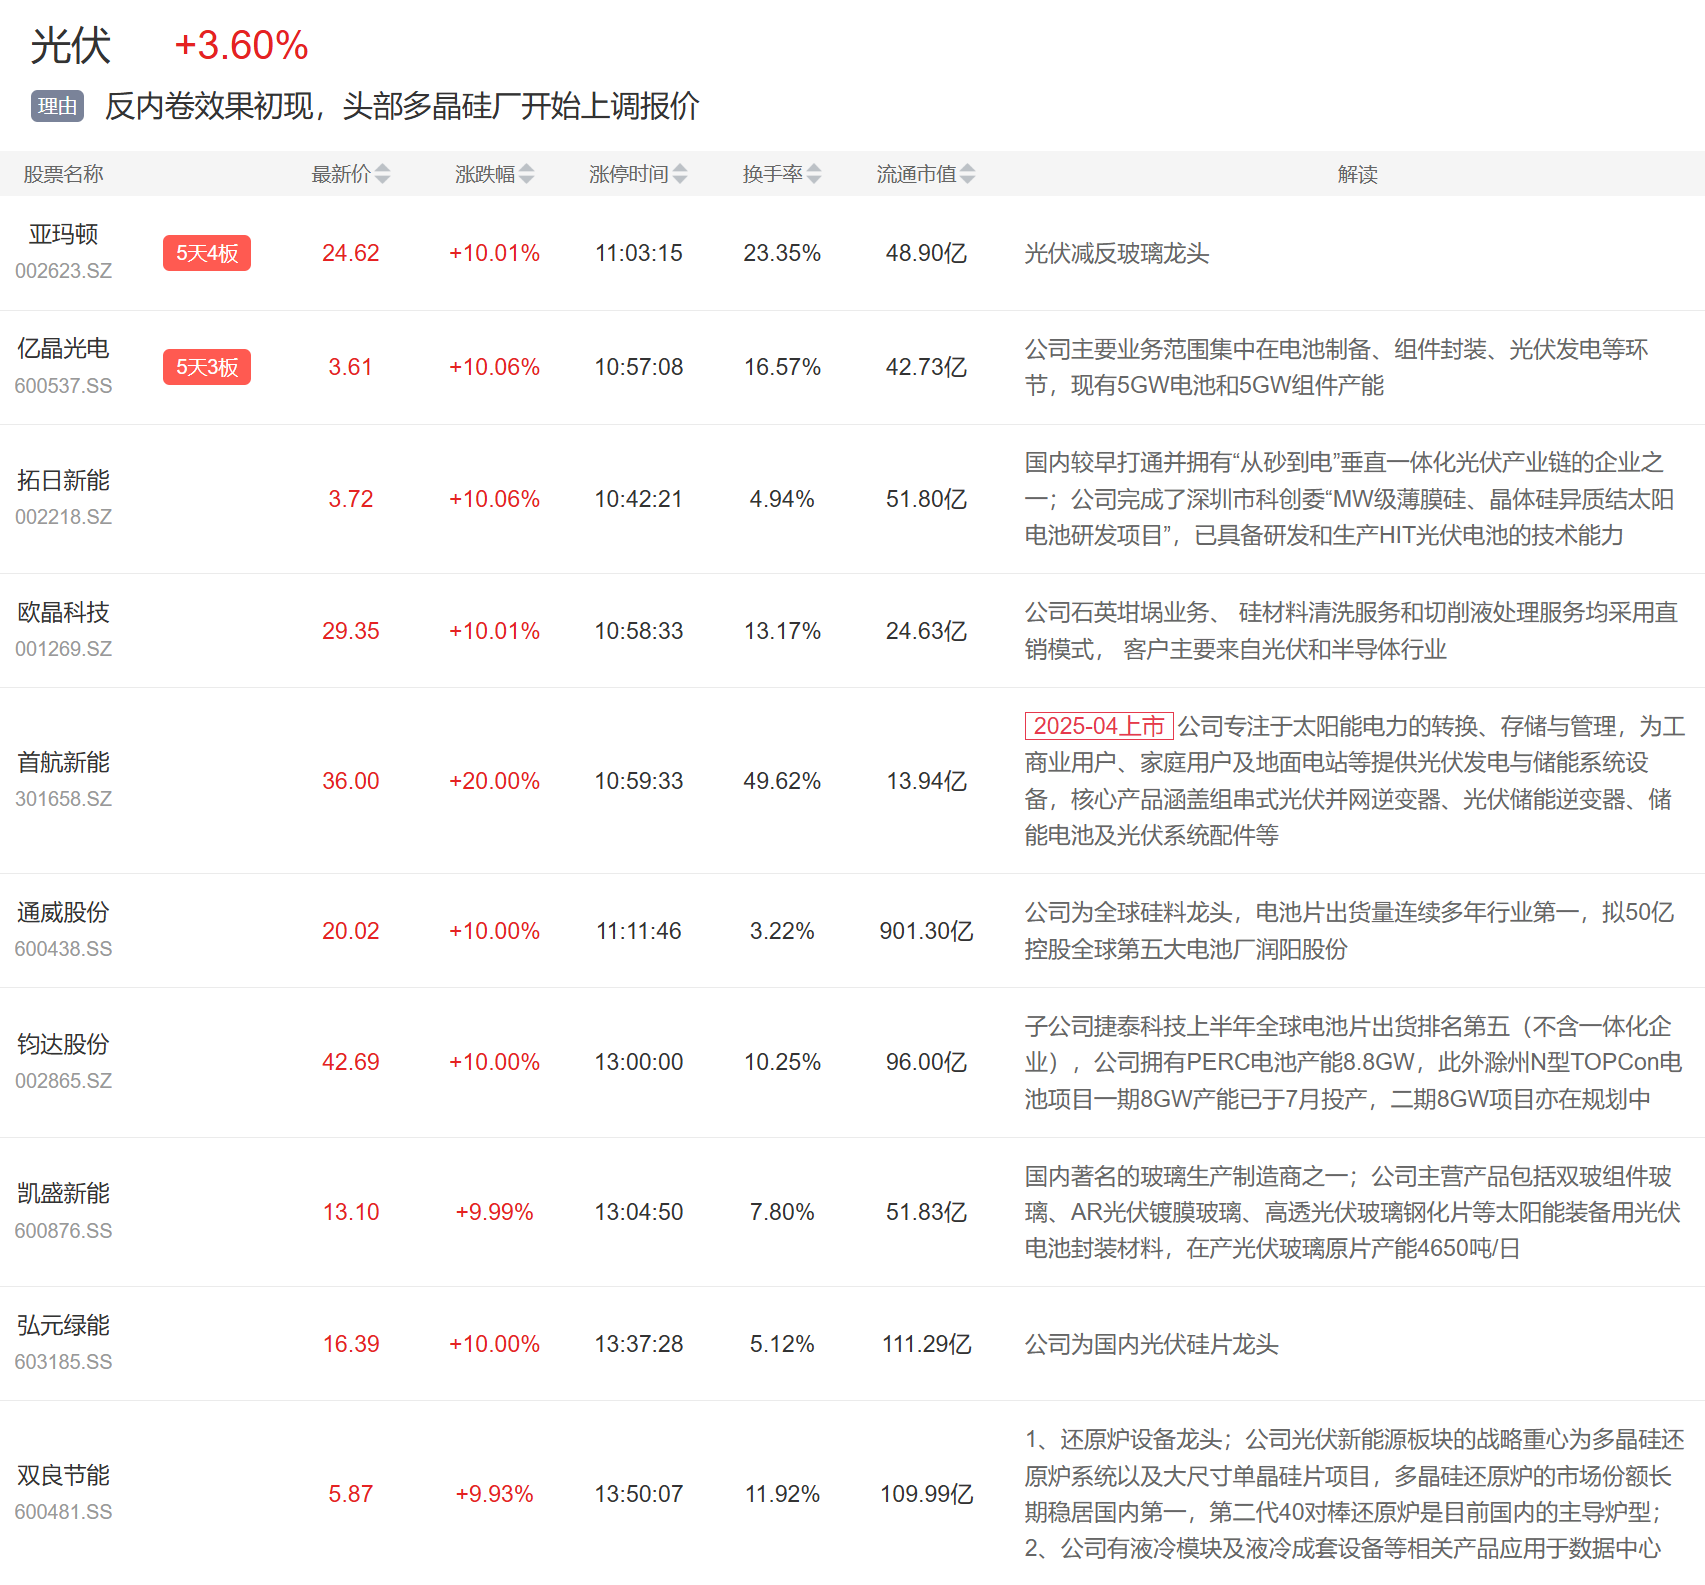Click 亚玛顿 5天4板 badge
Screen dimensions: 1705x1585
207,253
